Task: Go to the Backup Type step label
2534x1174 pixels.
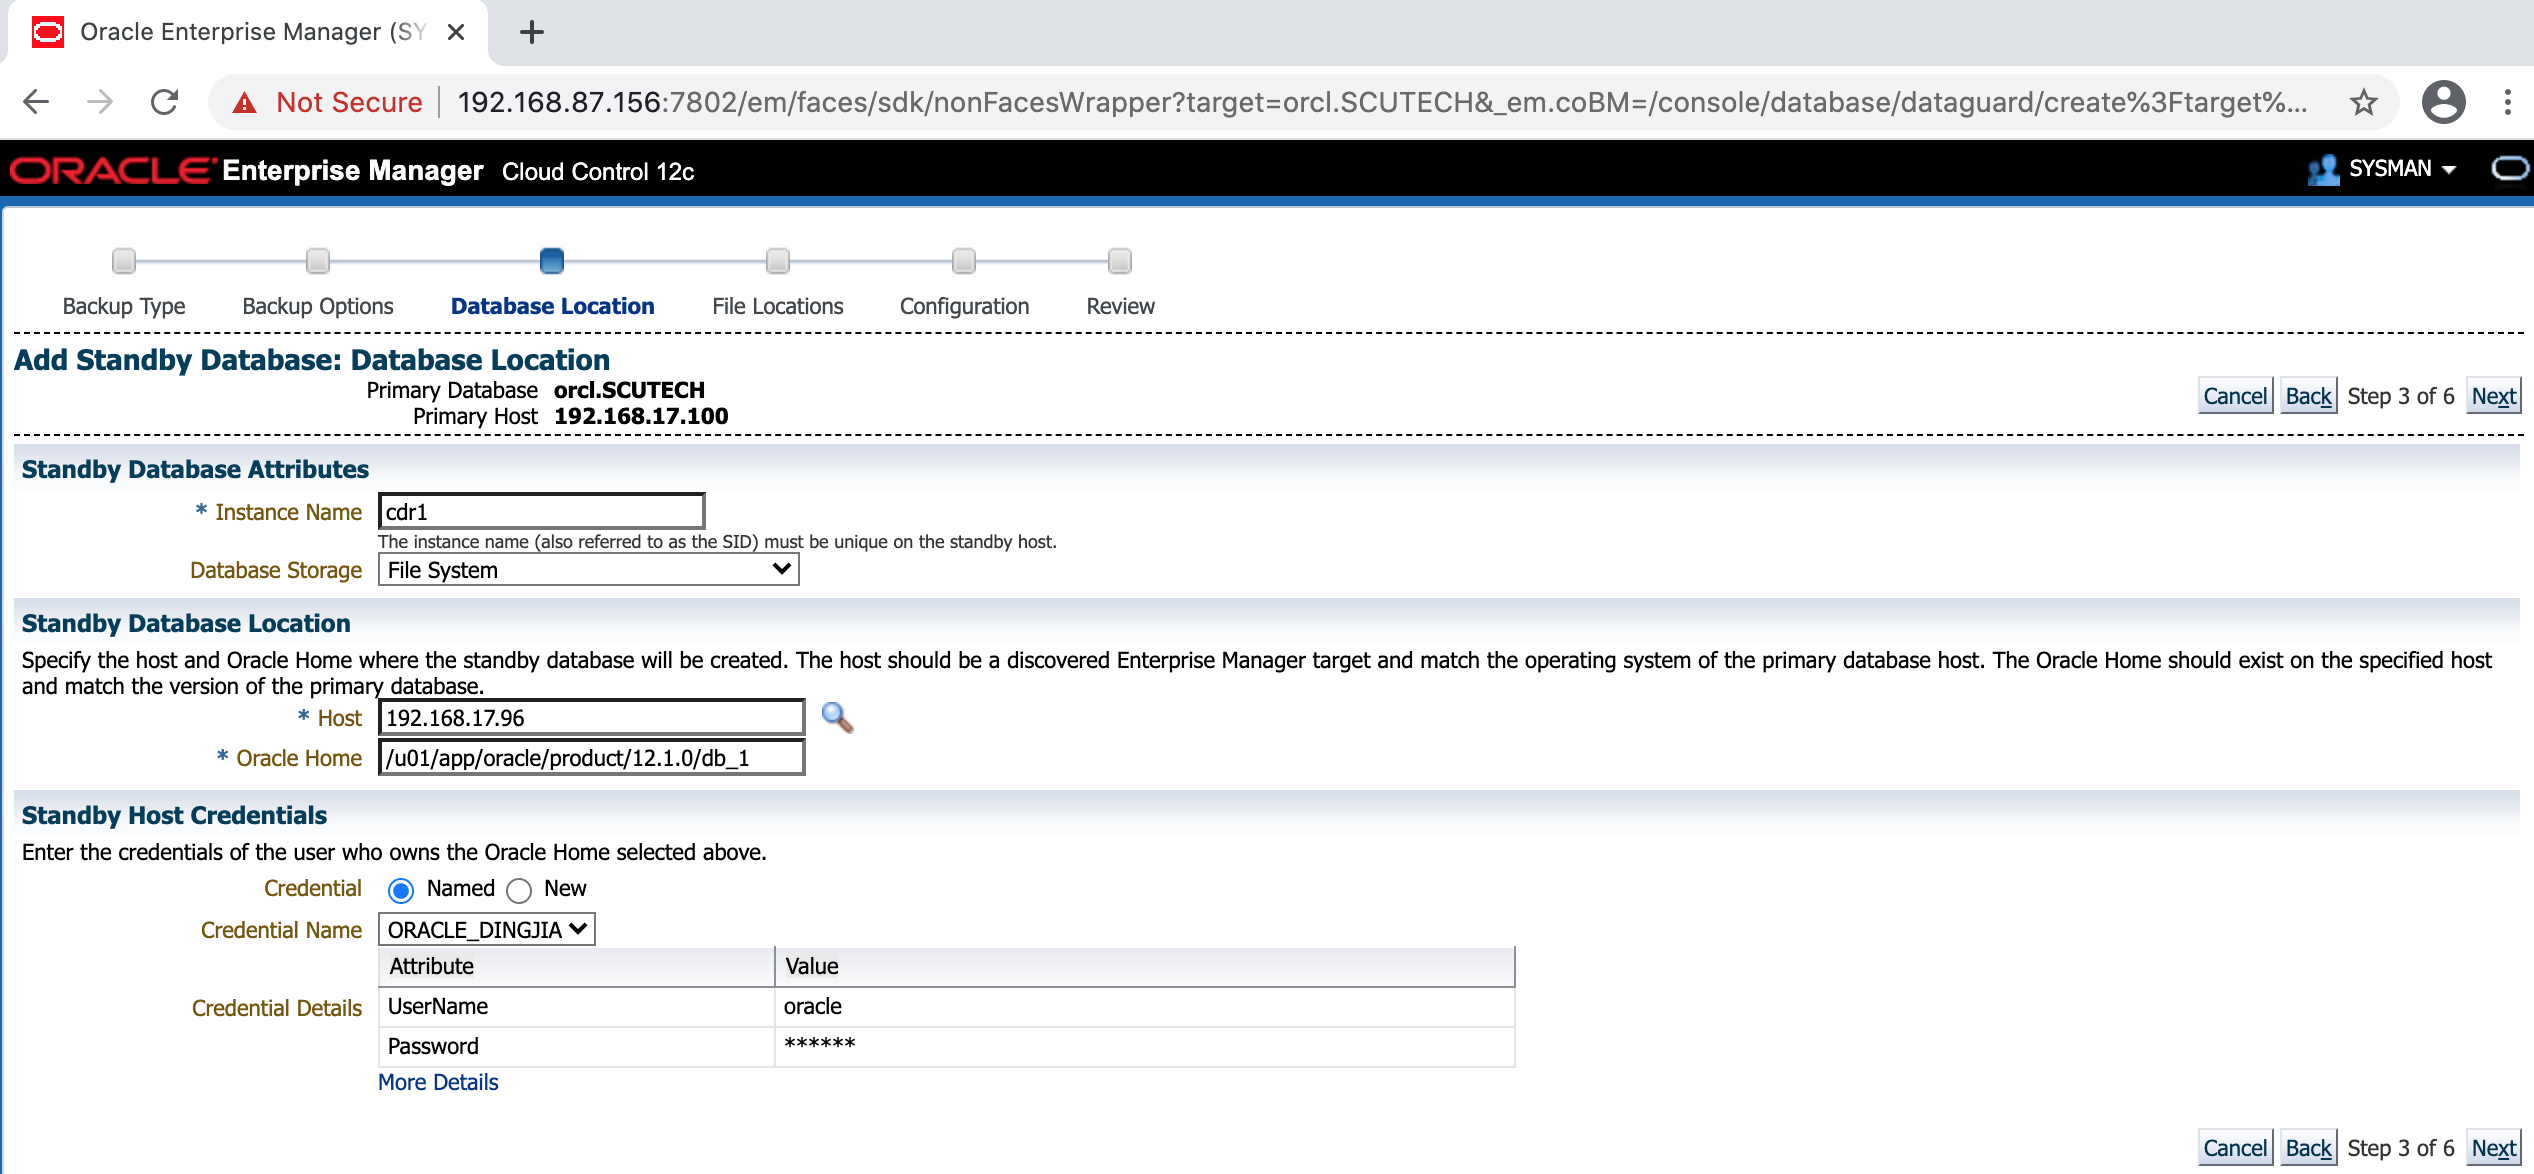Action: (x=124, y=306)
